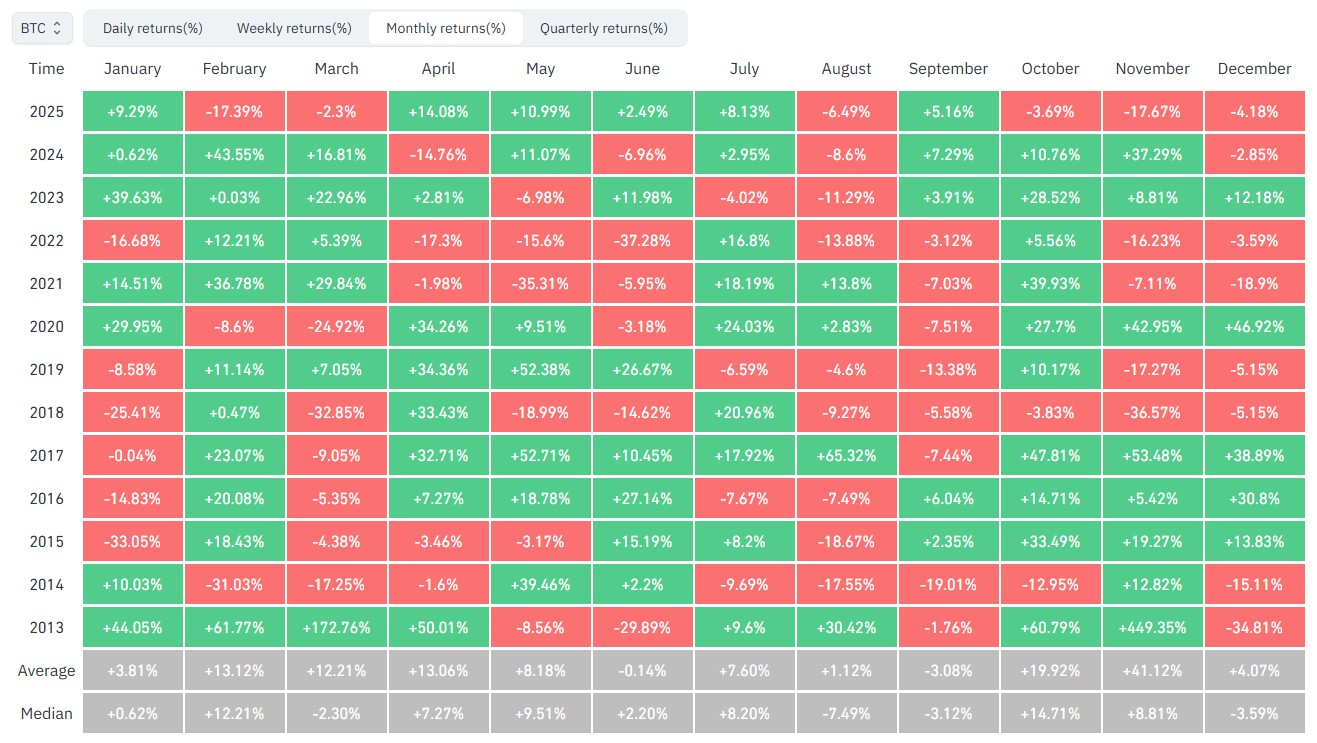Select the Monthly returns(%) tab
Viewport: 1317px width, 743px height.
(445, 28)
